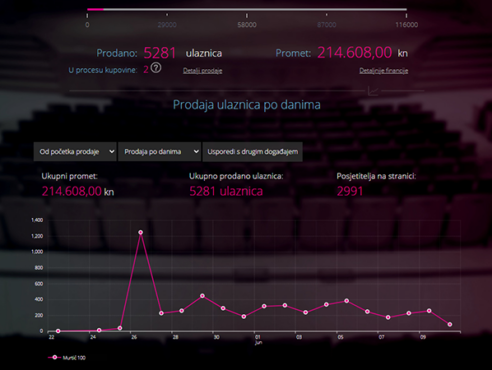
Task: Open the 'Detalji prodaje' link
Action: 202,71
